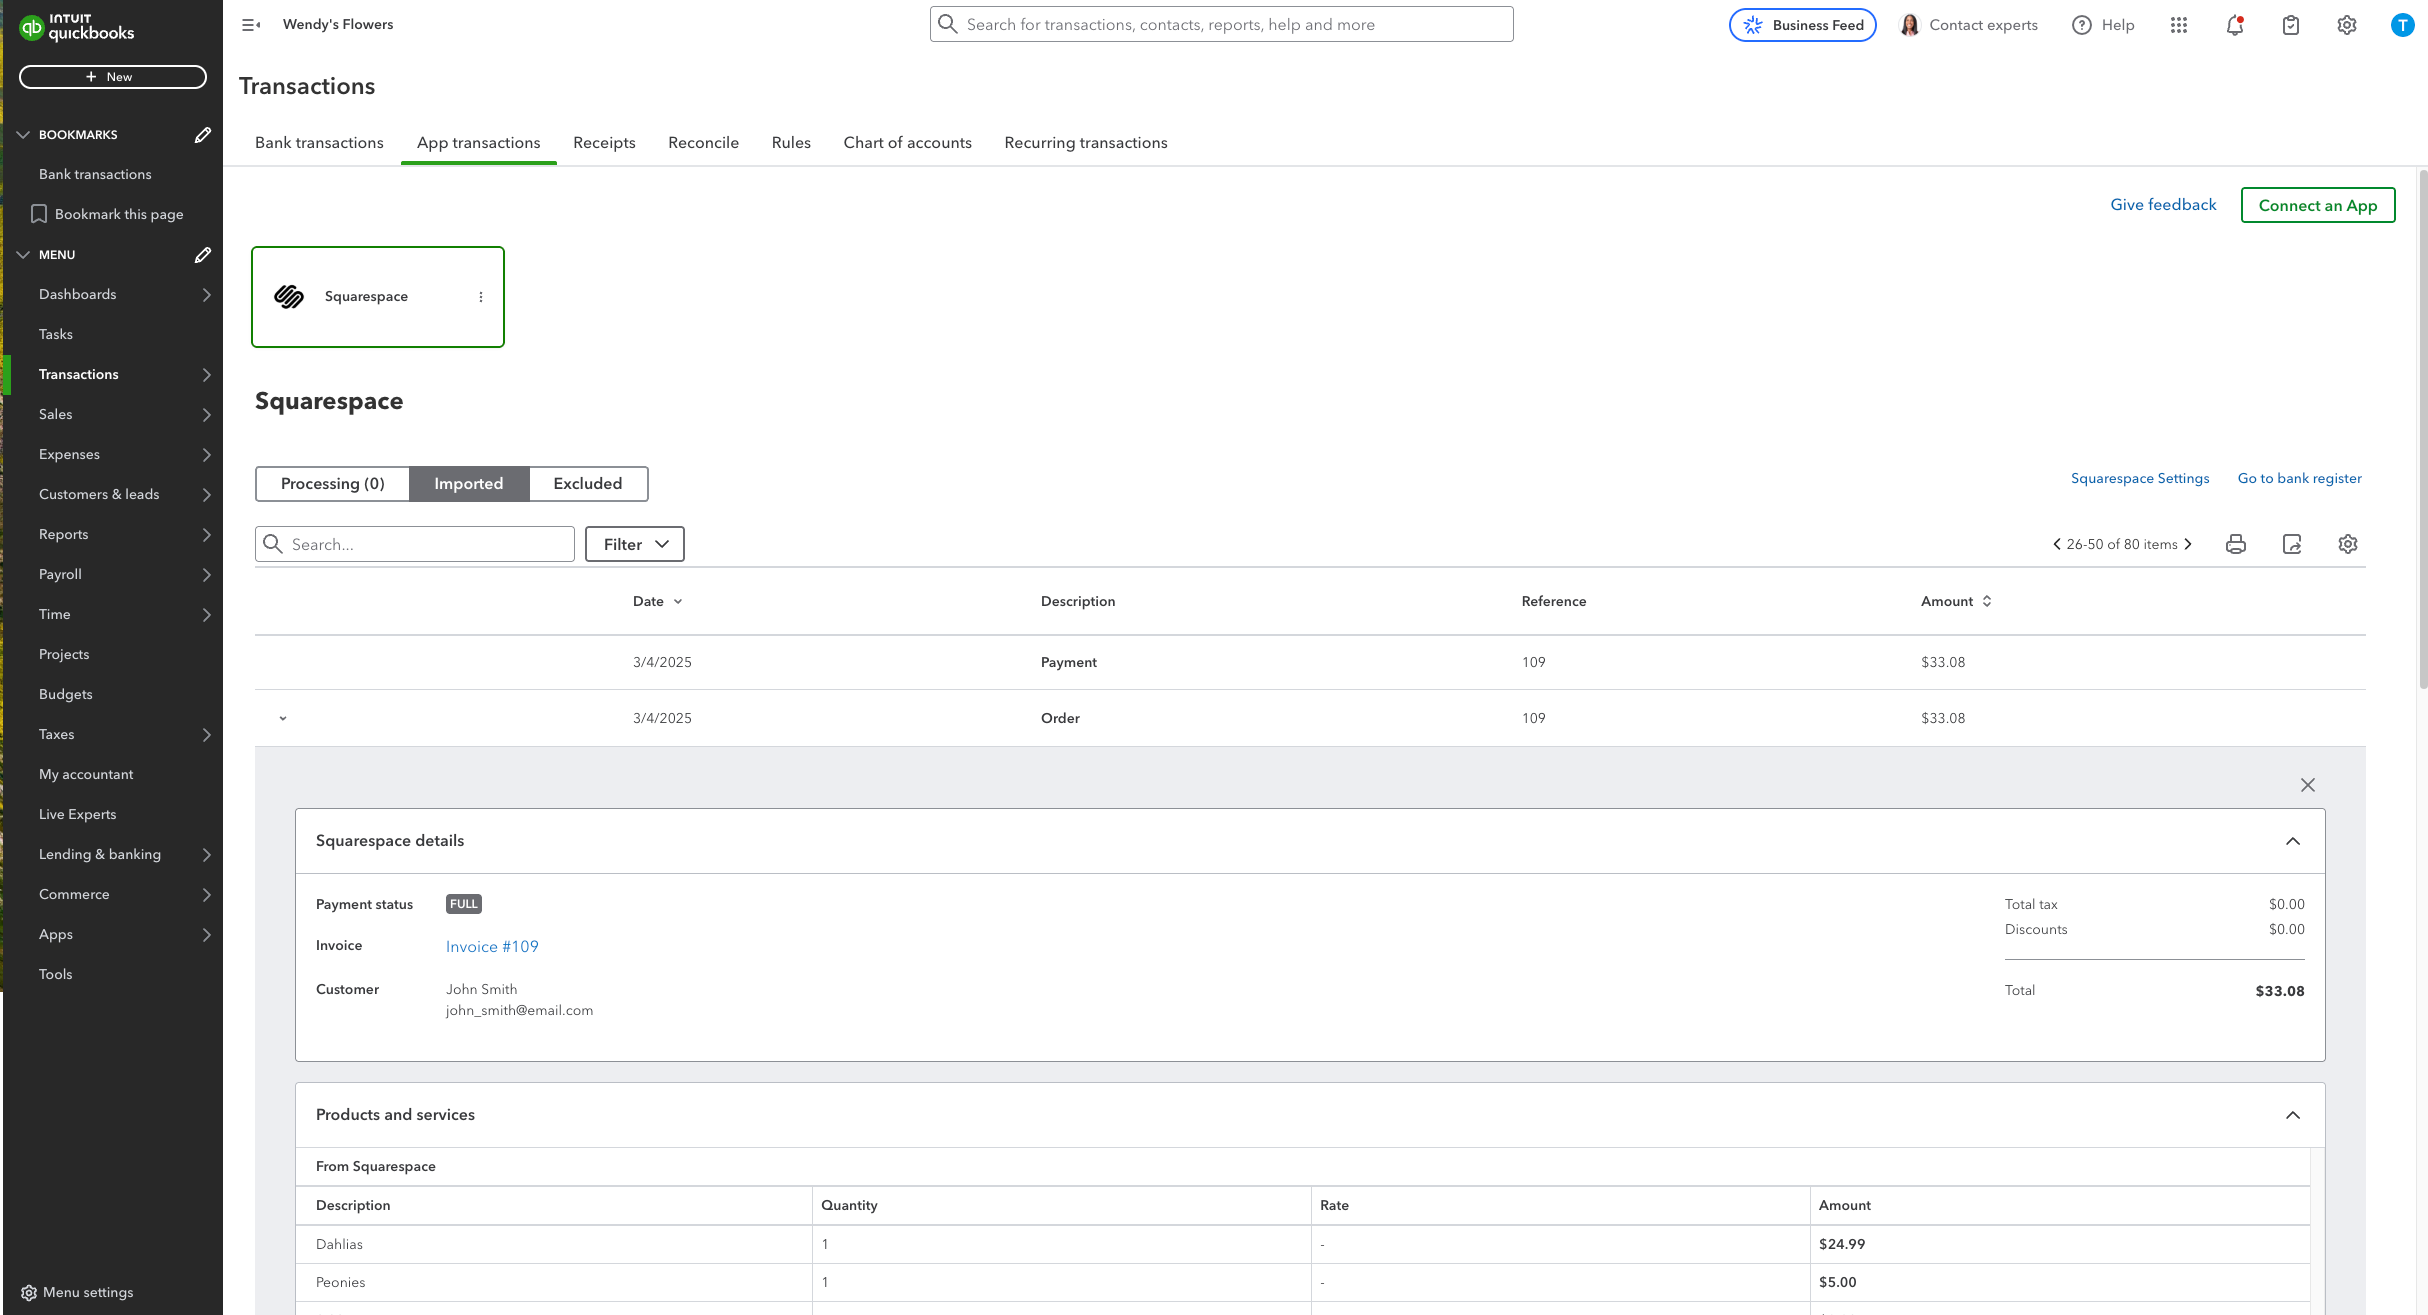Open the Recurring transactions tab
The height and width of the screenshot is (1315, 2428).
click(1086, 143)
